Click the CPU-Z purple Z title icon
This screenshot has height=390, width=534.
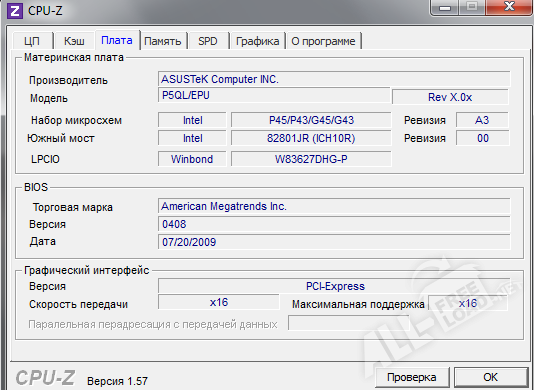15,11
